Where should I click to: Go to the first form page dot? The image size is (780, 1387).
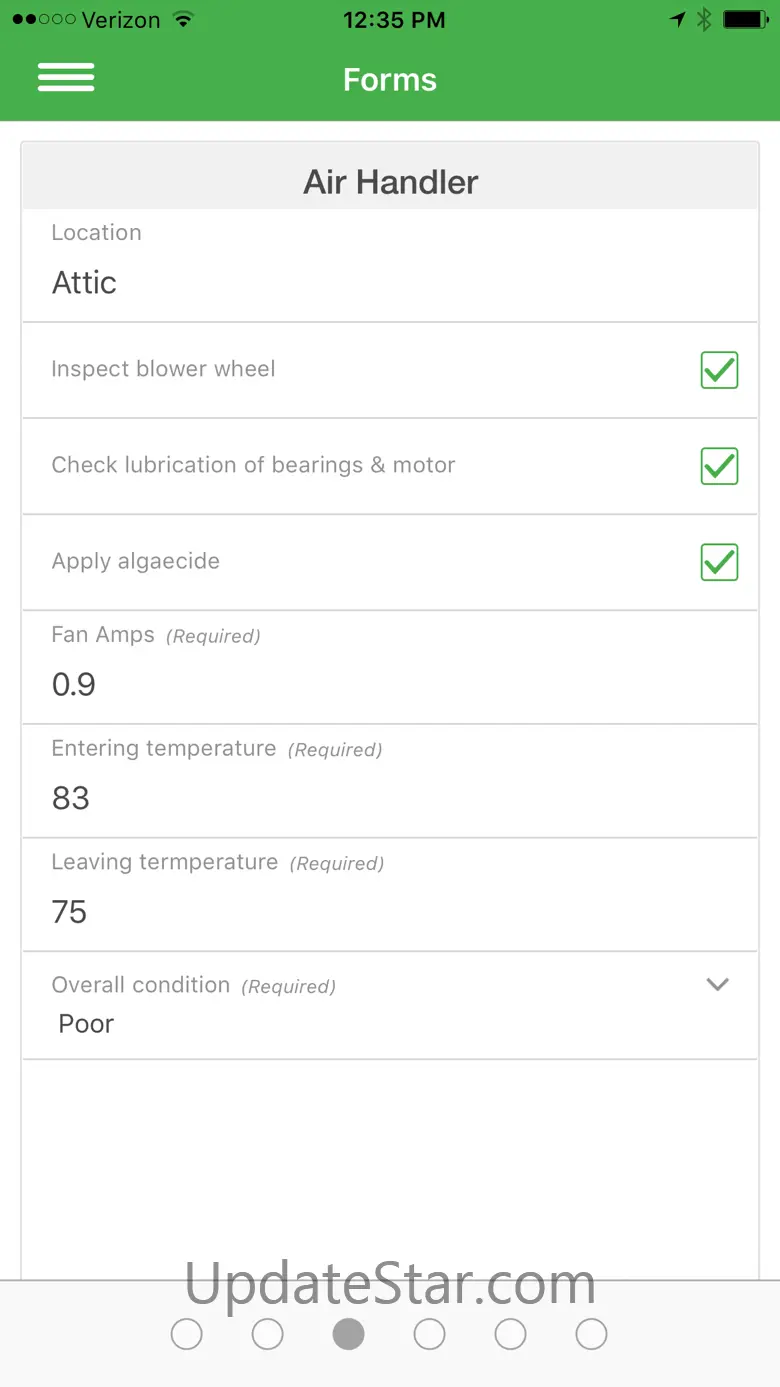187,1334
